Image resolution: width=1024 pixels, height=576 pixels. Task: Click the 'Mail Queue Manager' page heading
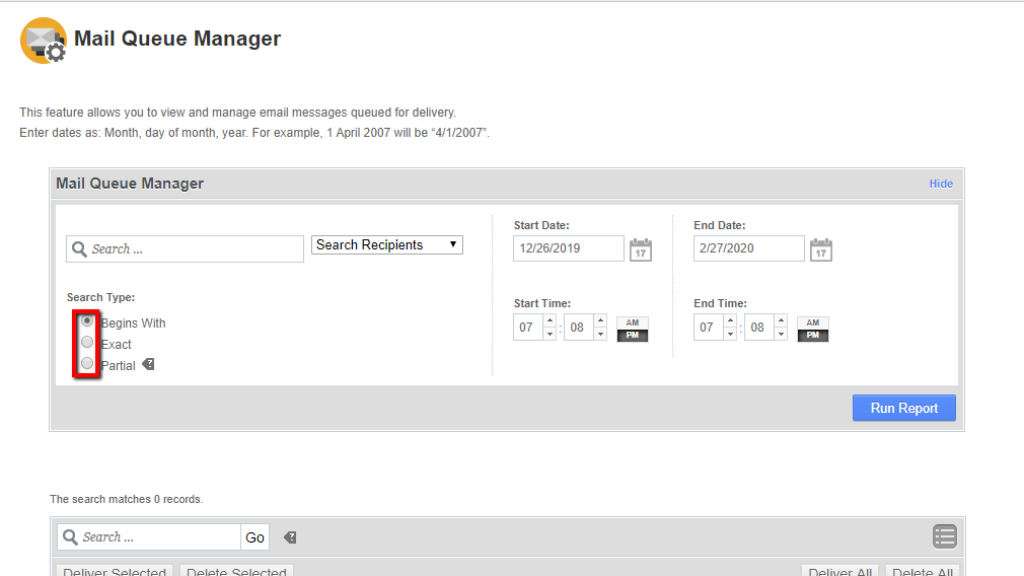point(177,39)
